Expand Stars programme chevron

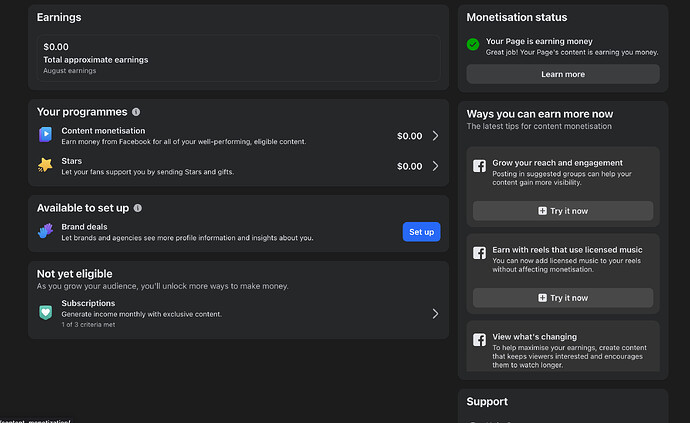click(x=435, y=166)
